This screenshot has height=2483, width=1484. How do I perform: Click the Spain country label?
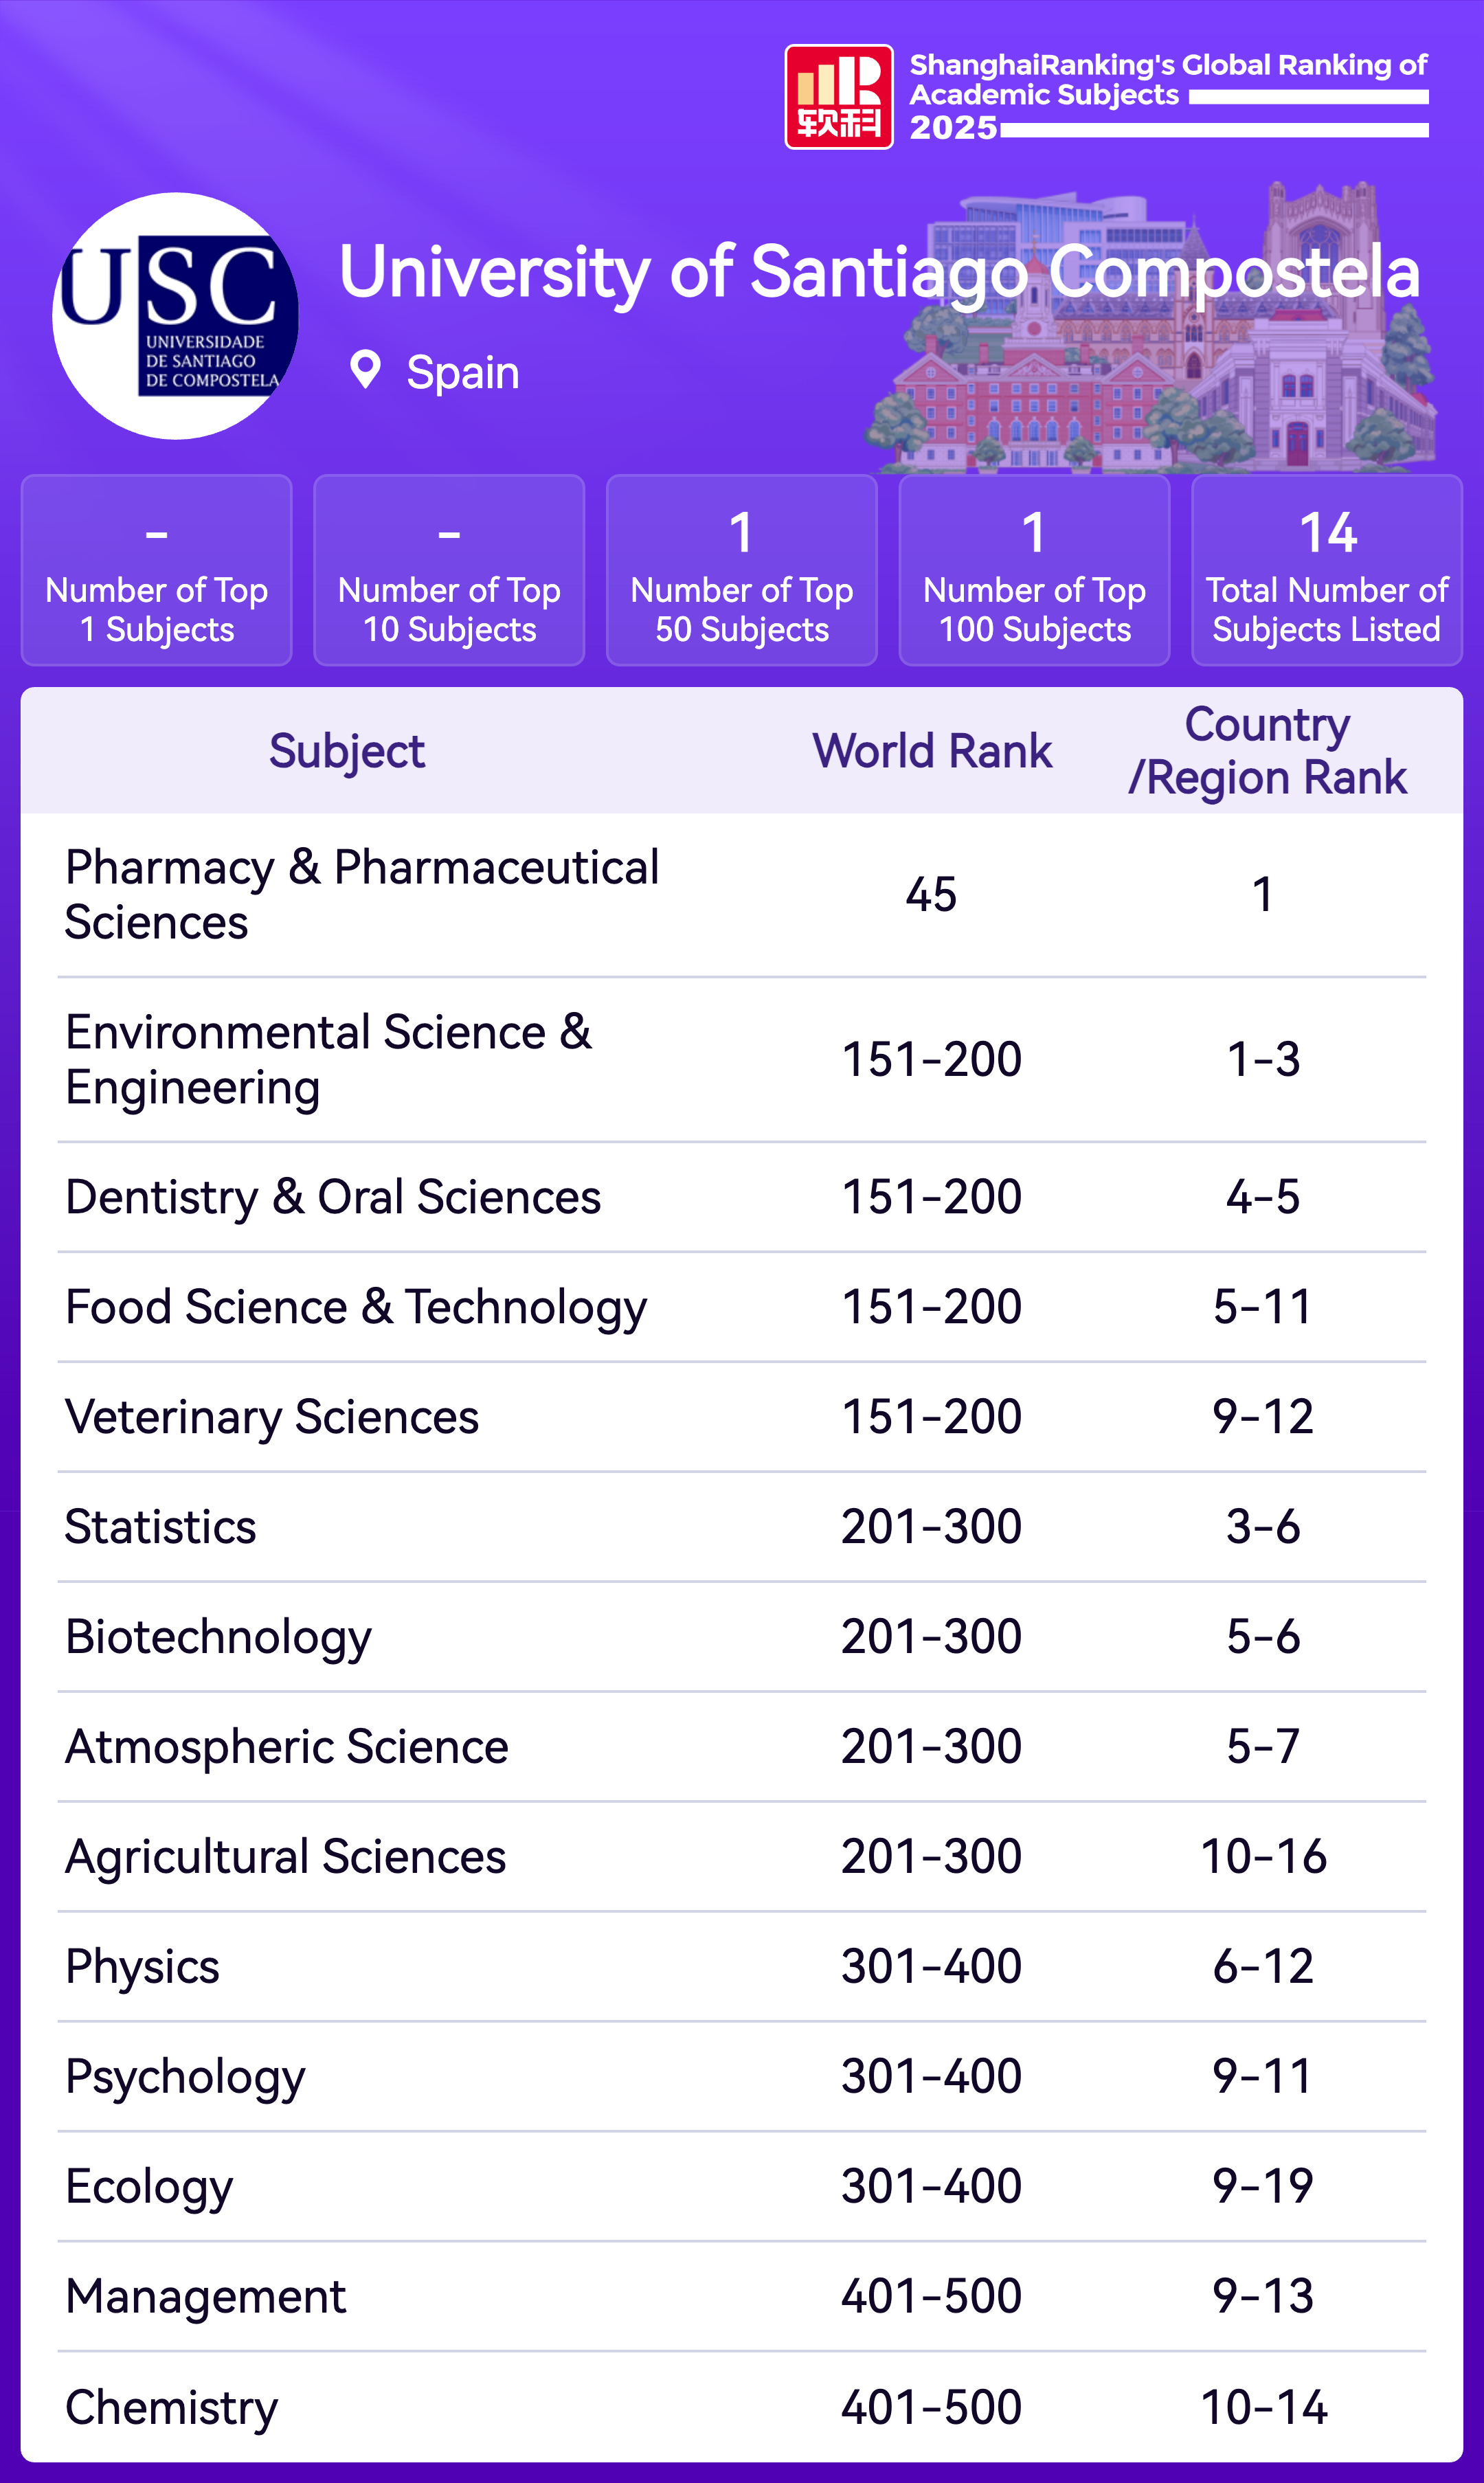click(462, 373)
